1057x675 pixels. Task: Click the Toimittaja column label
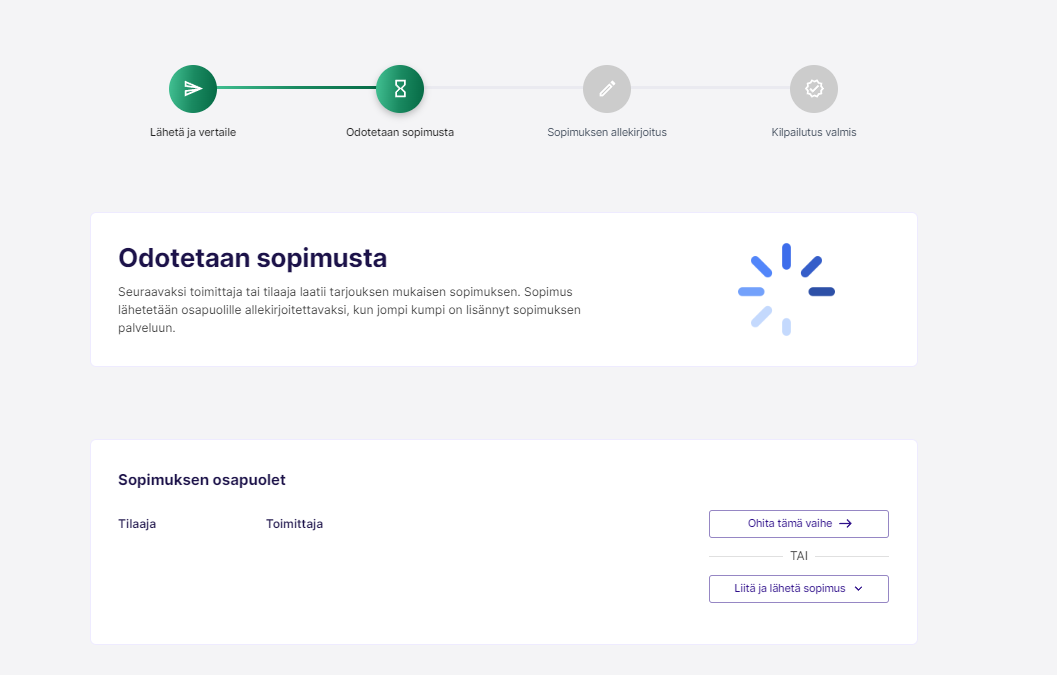pyautogui.click(x=294, y=524)
